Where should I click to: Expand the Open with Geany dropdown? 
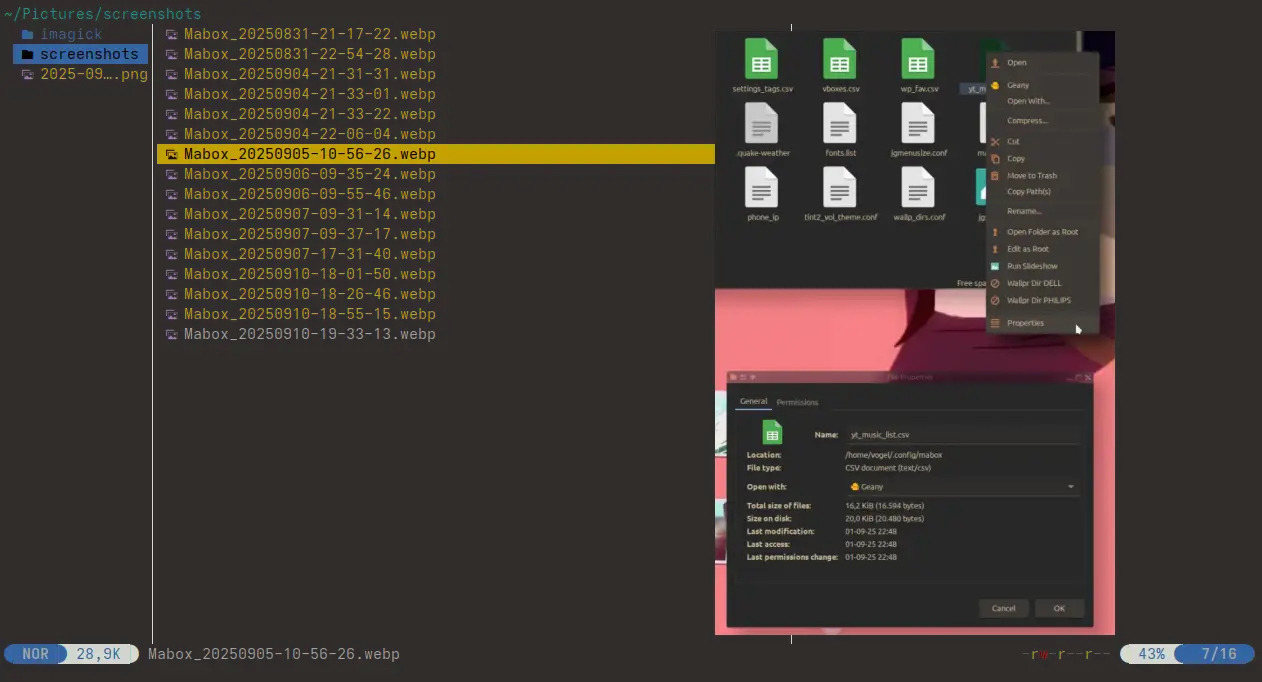pos(1071,487)
